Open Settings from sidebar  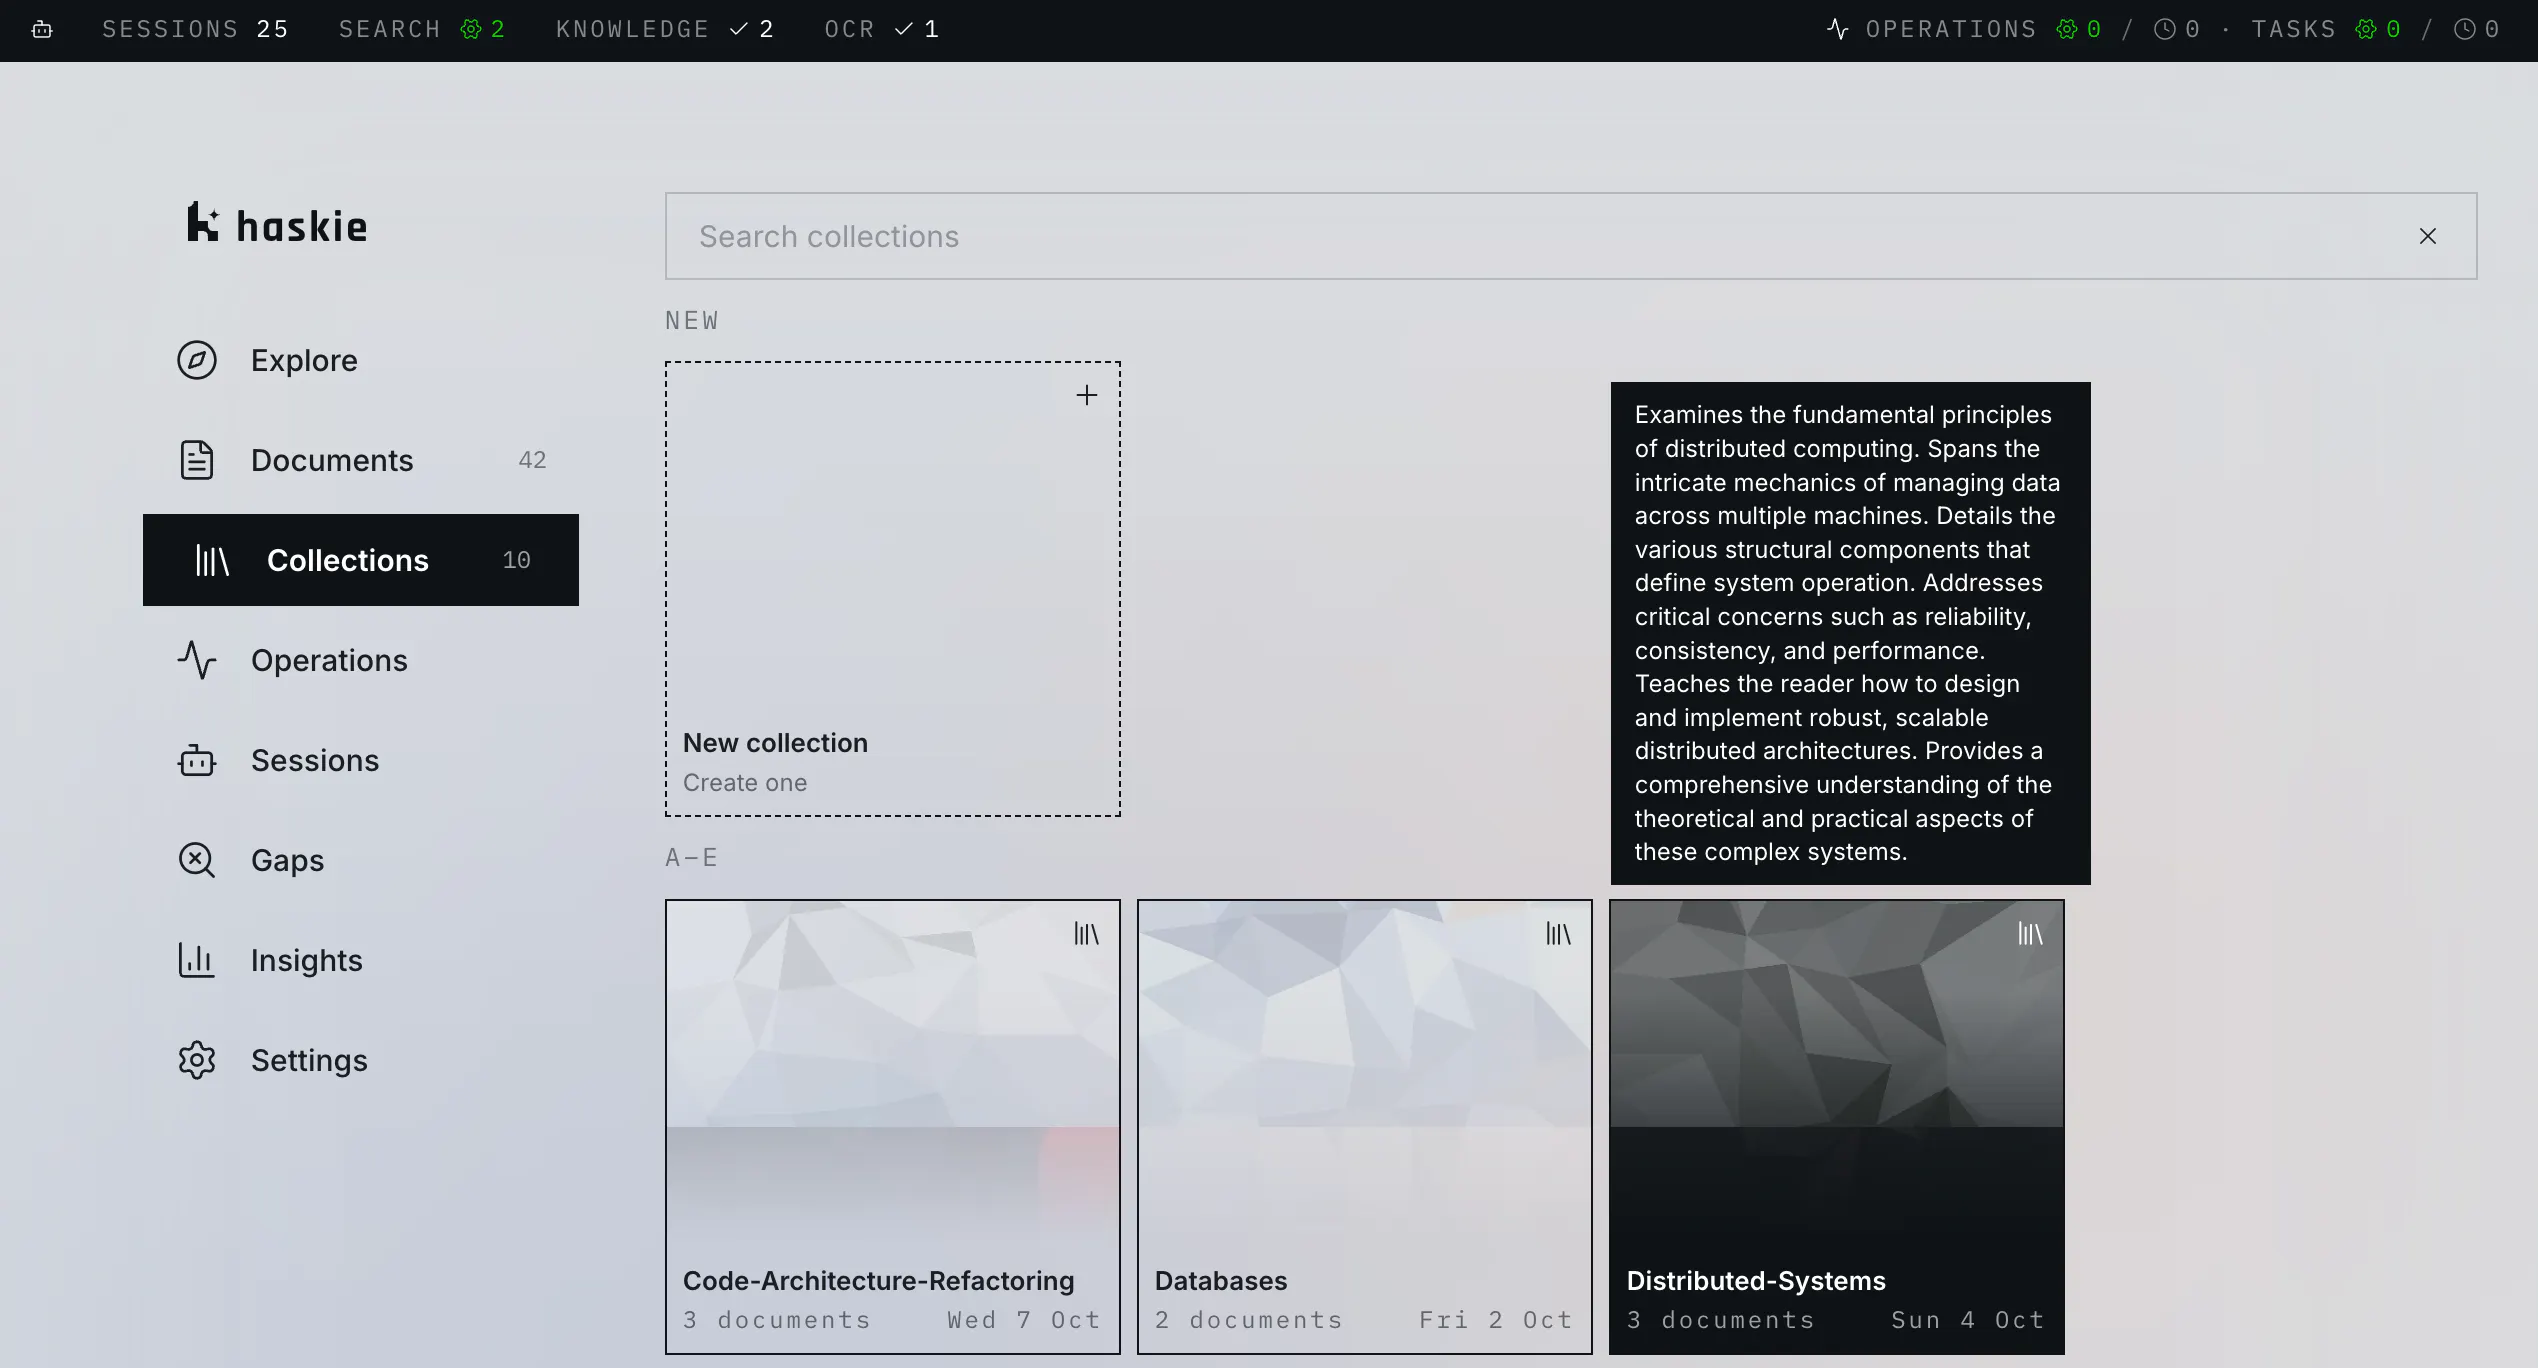click(361, 1060)
